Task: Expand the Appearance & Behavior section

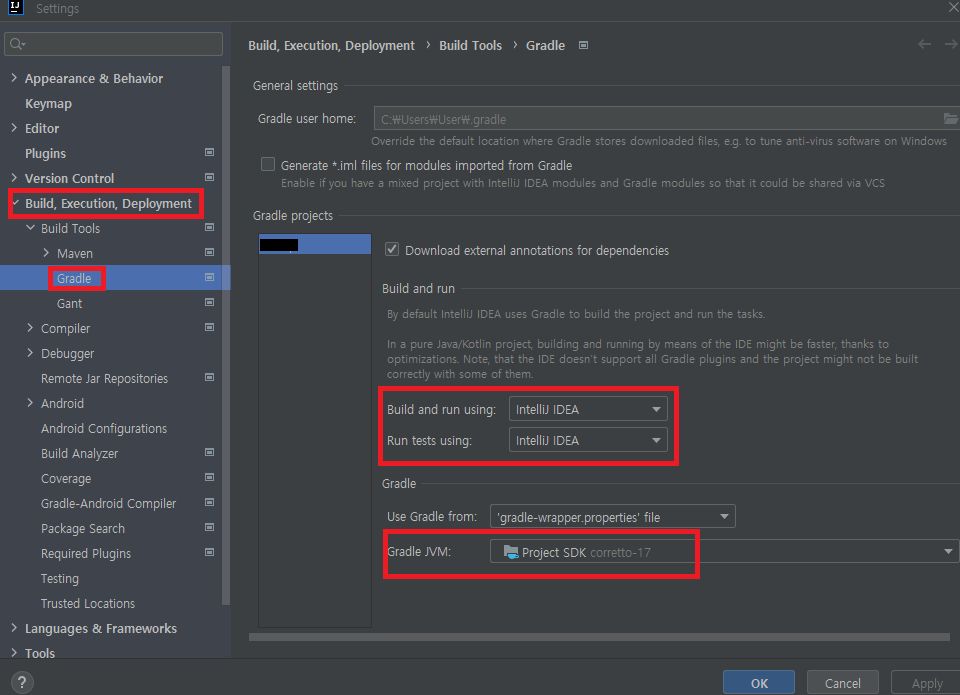Action: (14, 78)
